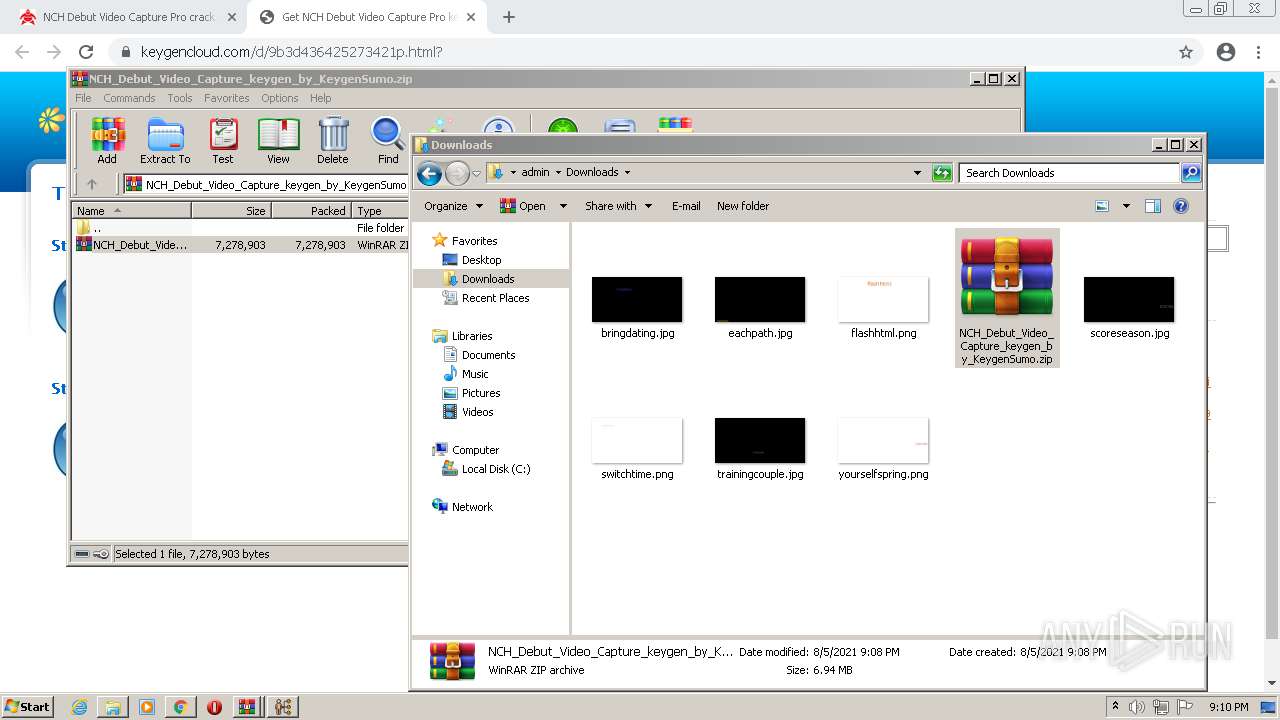
Task: Select the KeygenSumo.zip archive icon
Action: [1006, 278]
